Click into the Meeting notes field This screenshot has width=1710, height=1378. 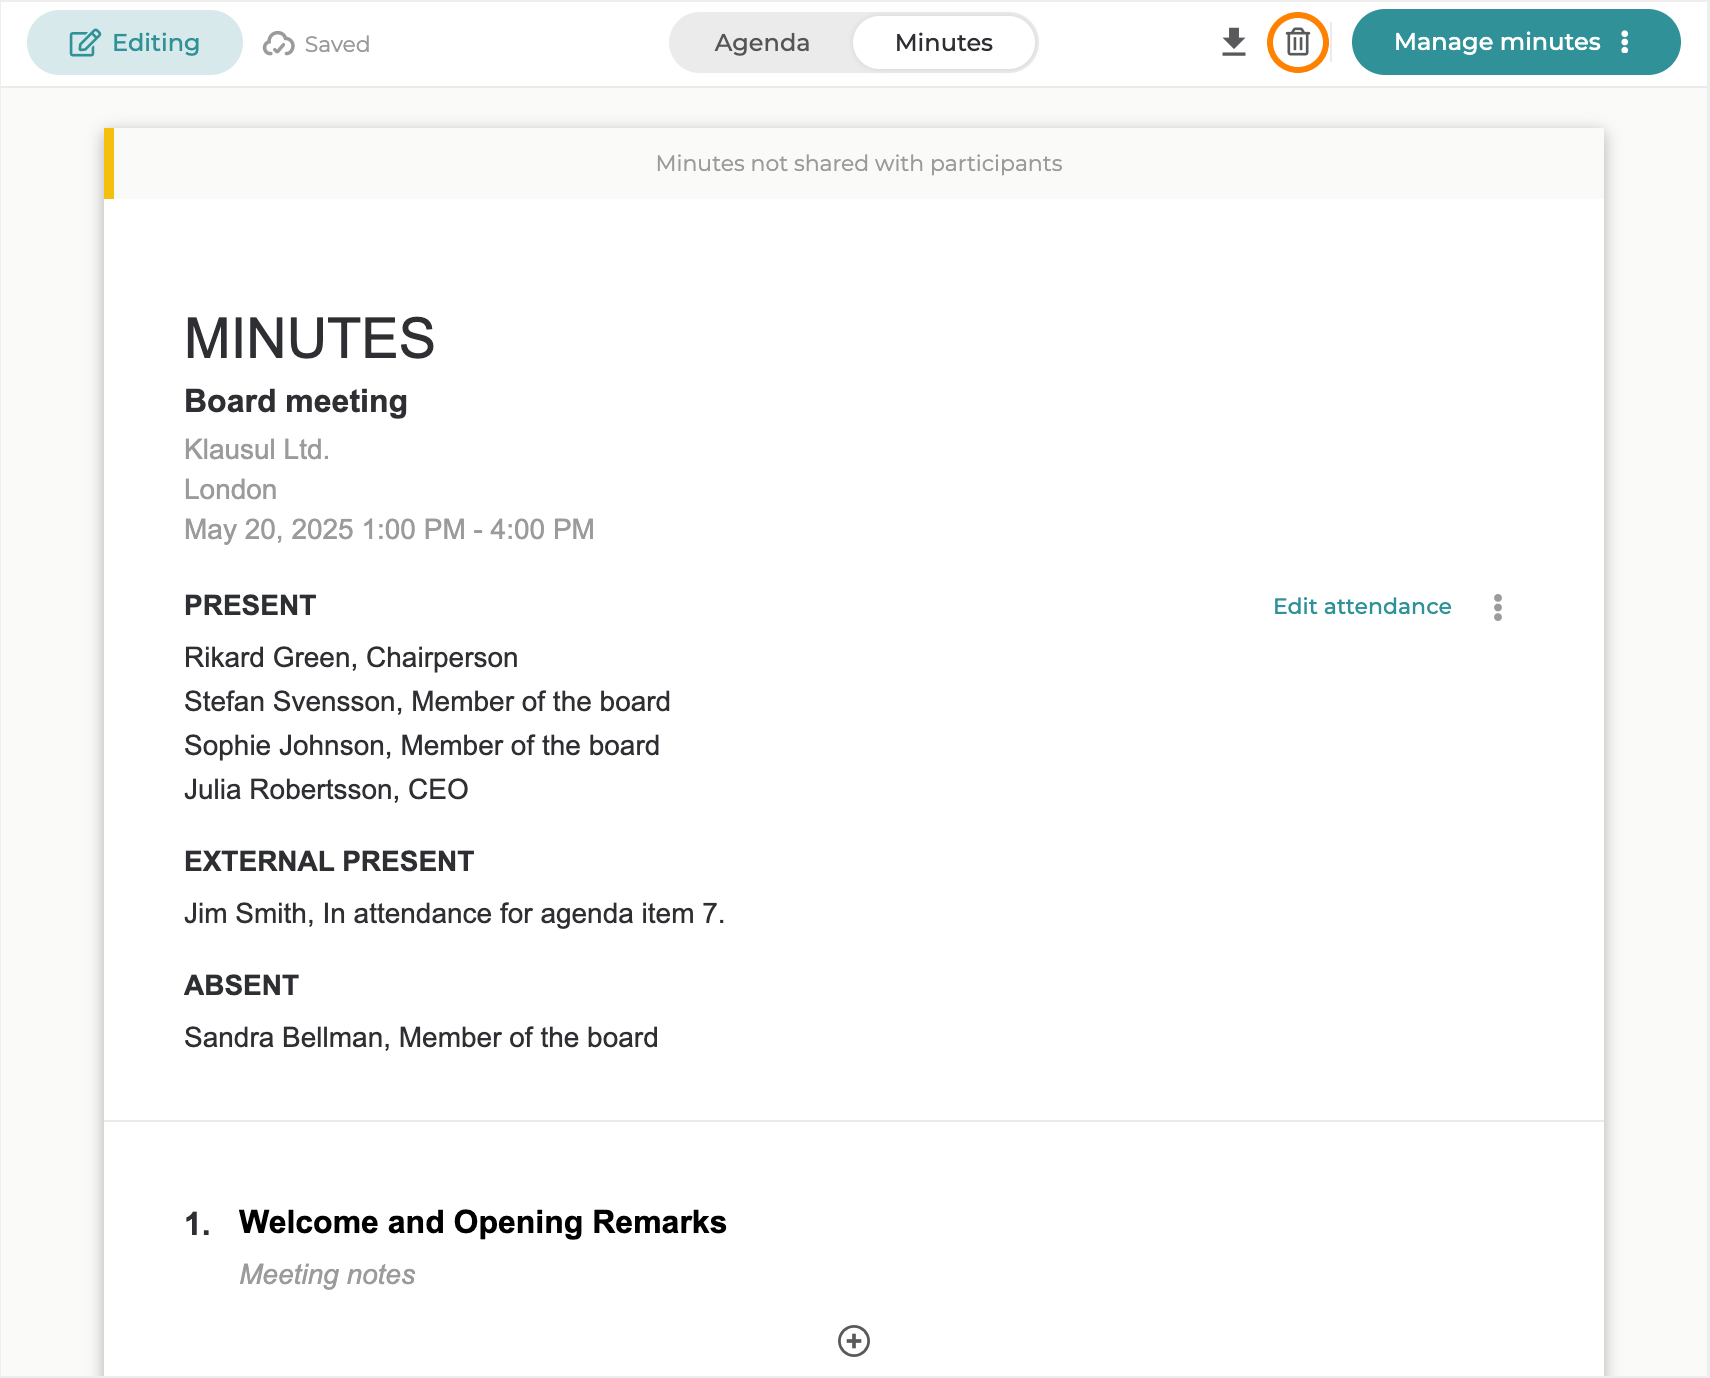[327, 1274]
